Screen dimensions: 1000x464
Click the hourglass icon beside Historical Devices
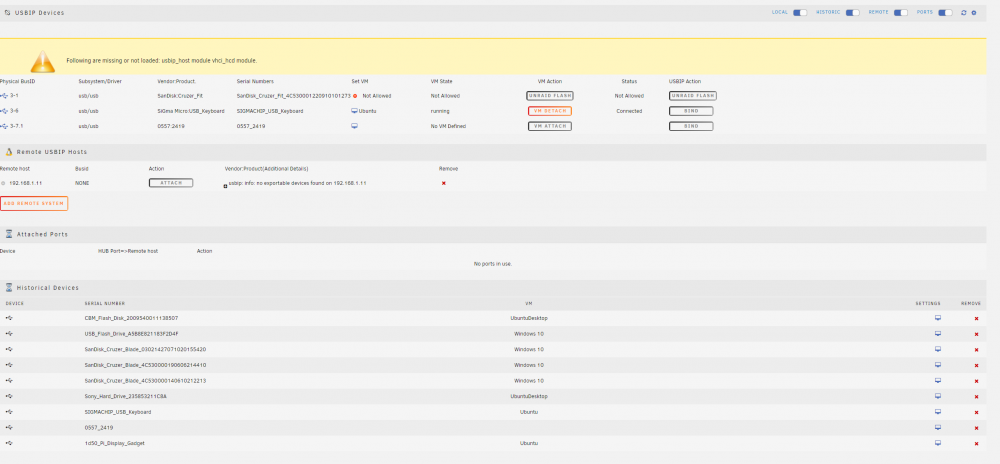coord(9,287)
